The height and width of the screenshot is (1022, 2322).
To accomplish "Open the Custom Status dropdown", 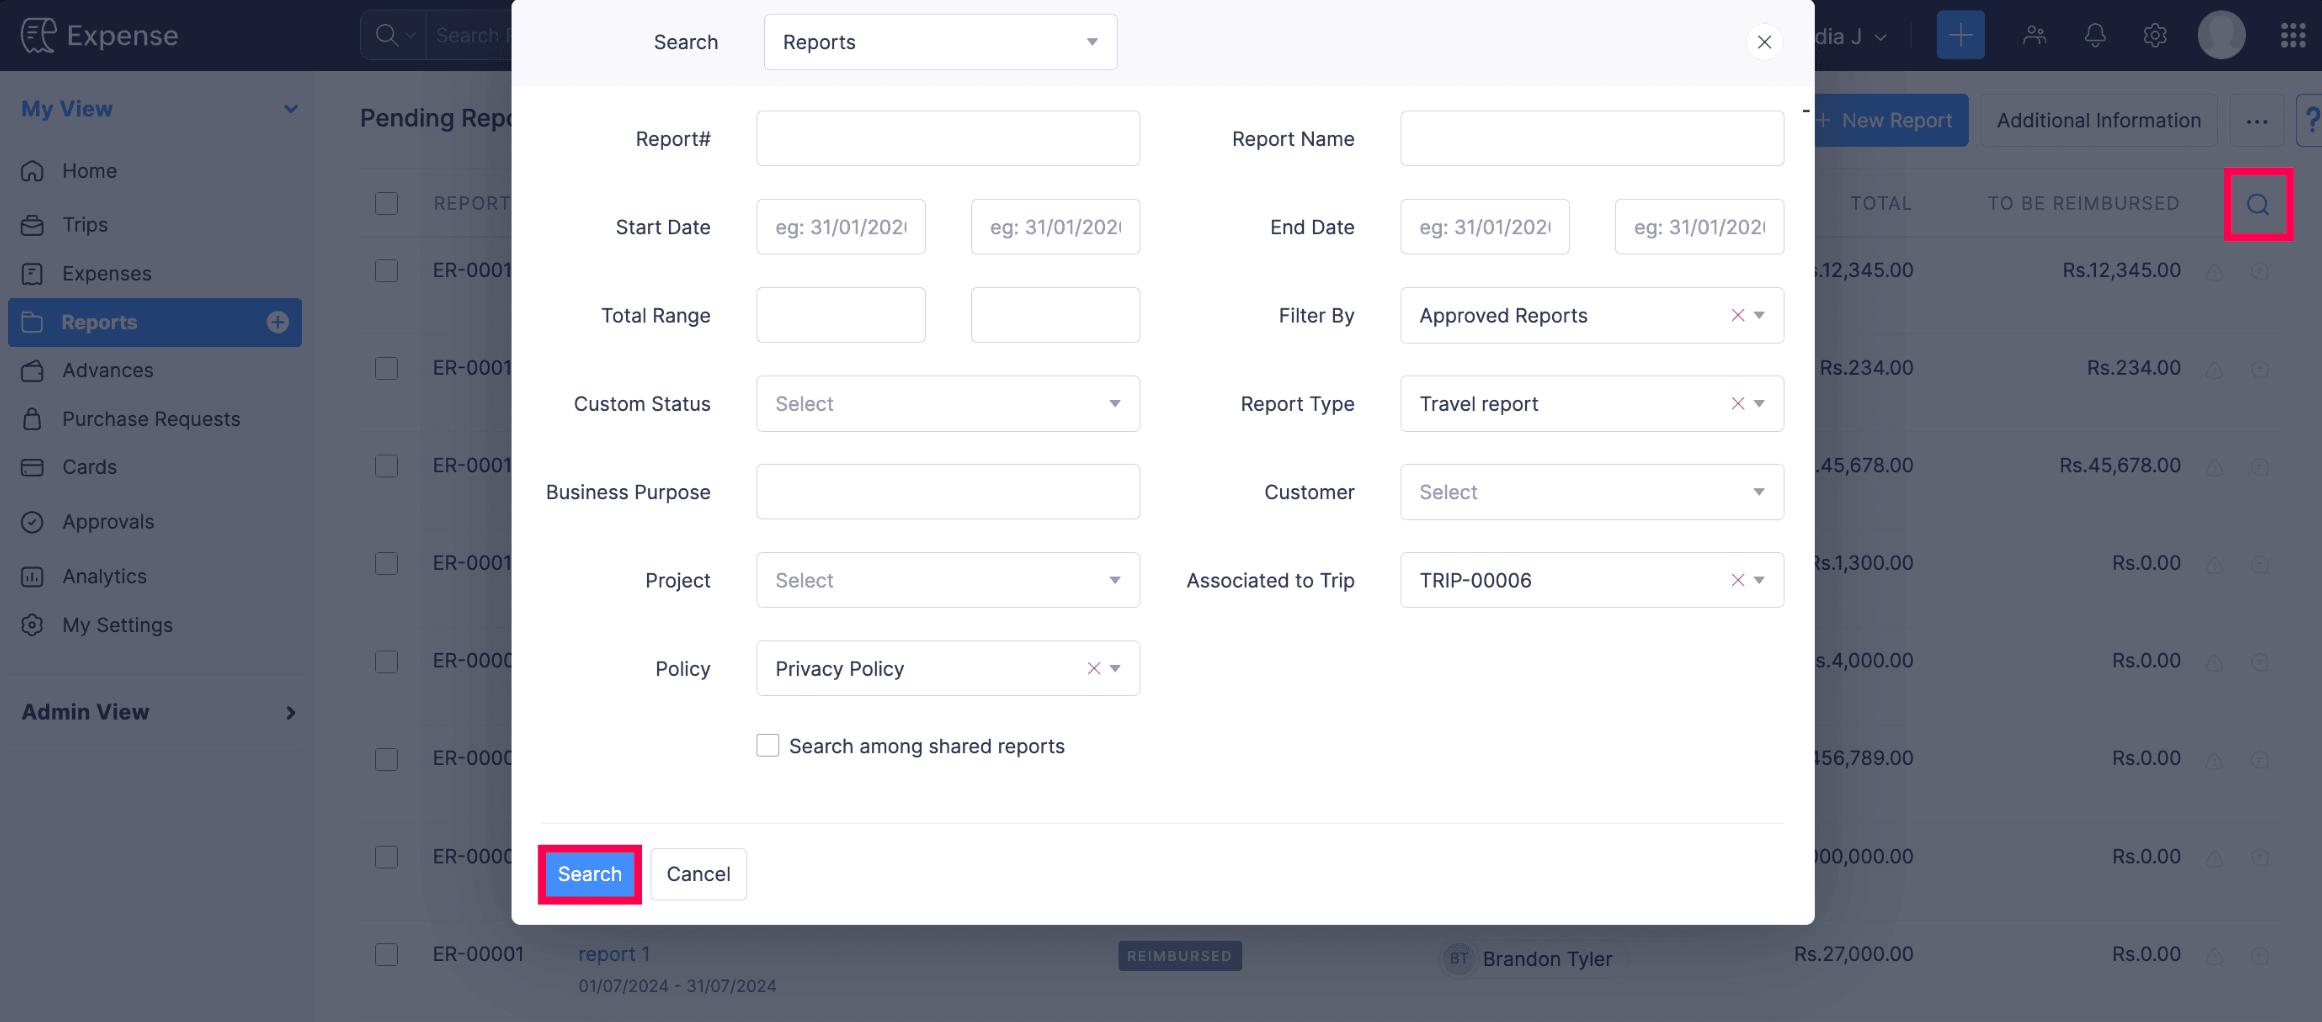I will point(947,403).
